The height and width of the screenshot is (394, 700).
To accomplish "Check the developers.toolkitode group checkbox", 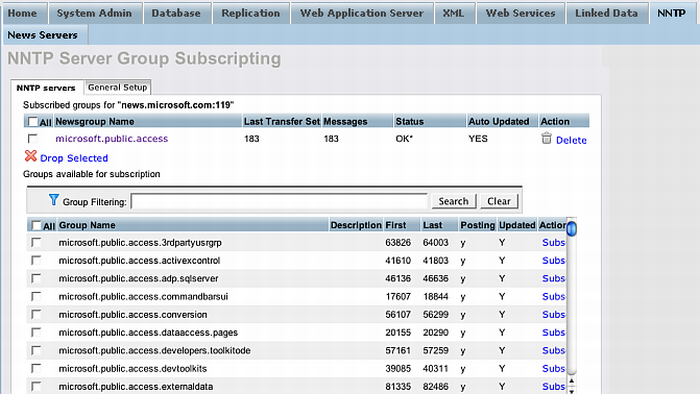I will point(36,350).
